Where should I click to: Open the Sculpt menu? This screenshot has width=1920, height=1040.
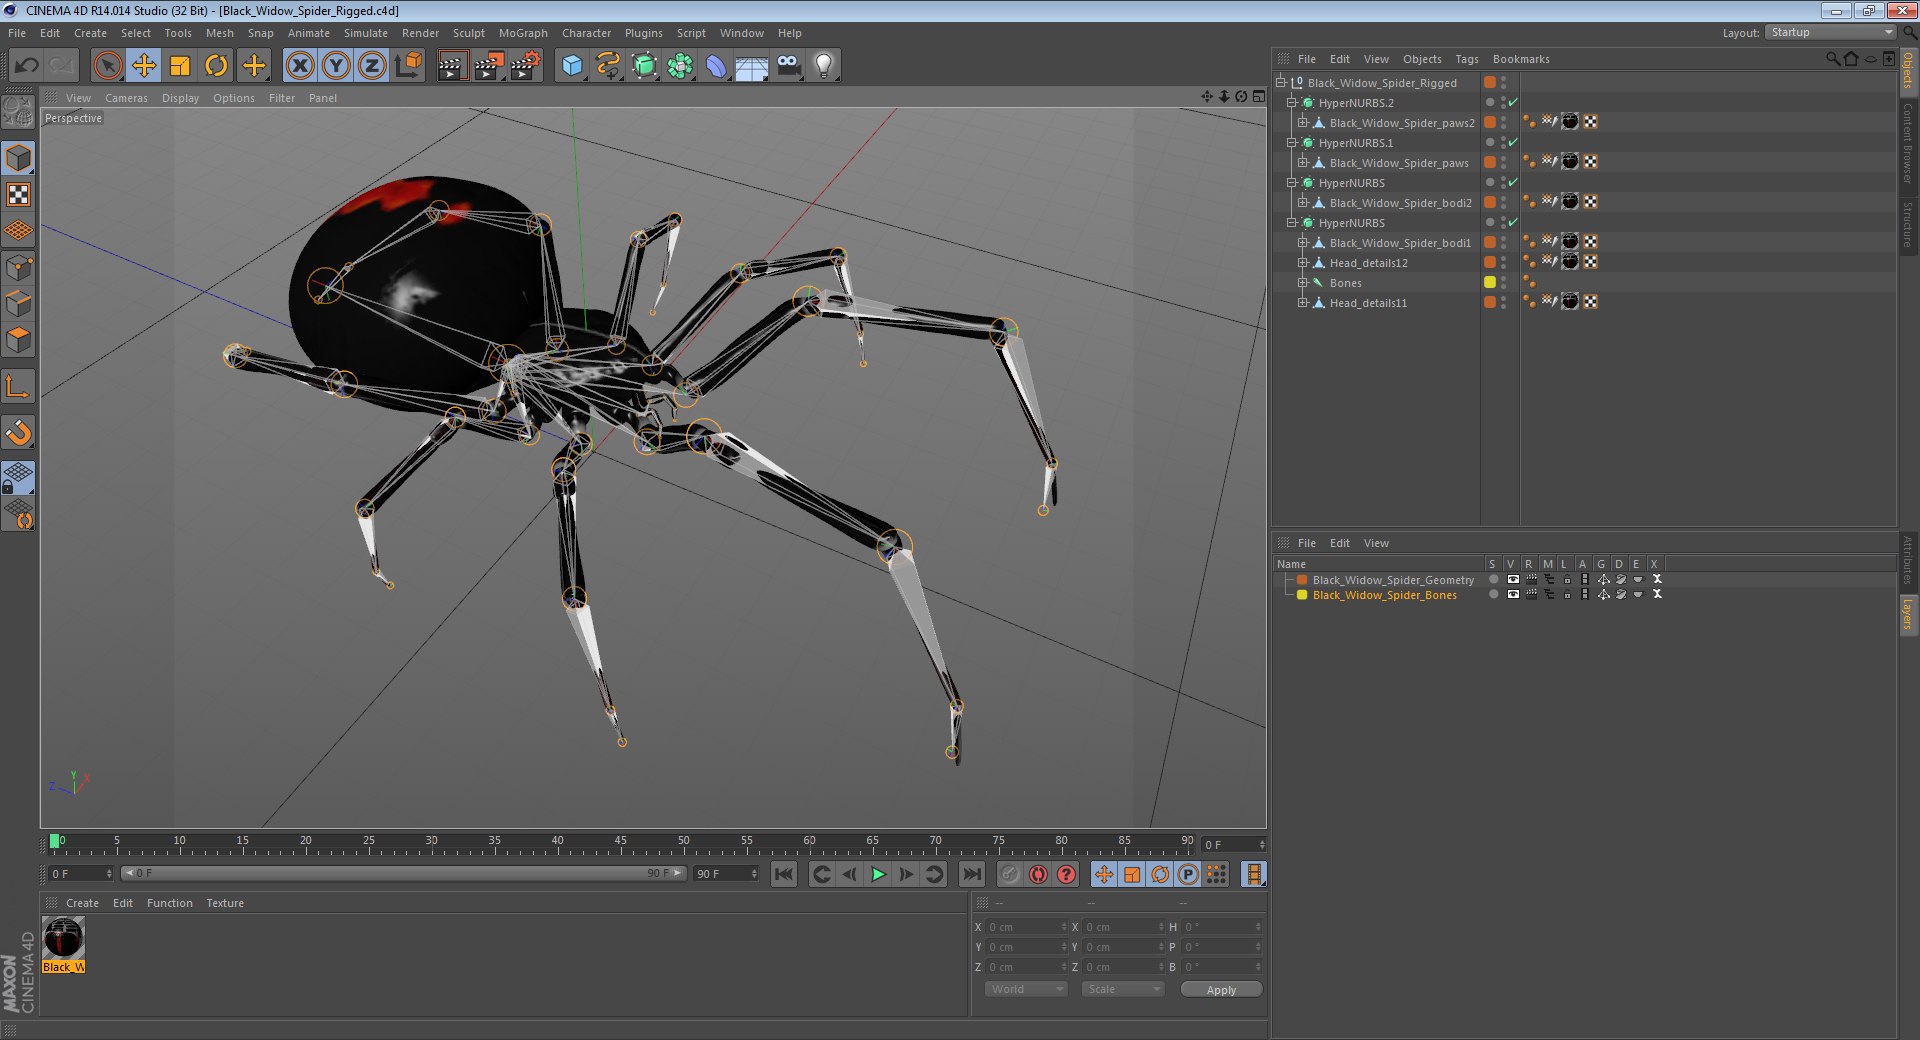(468, 33)
